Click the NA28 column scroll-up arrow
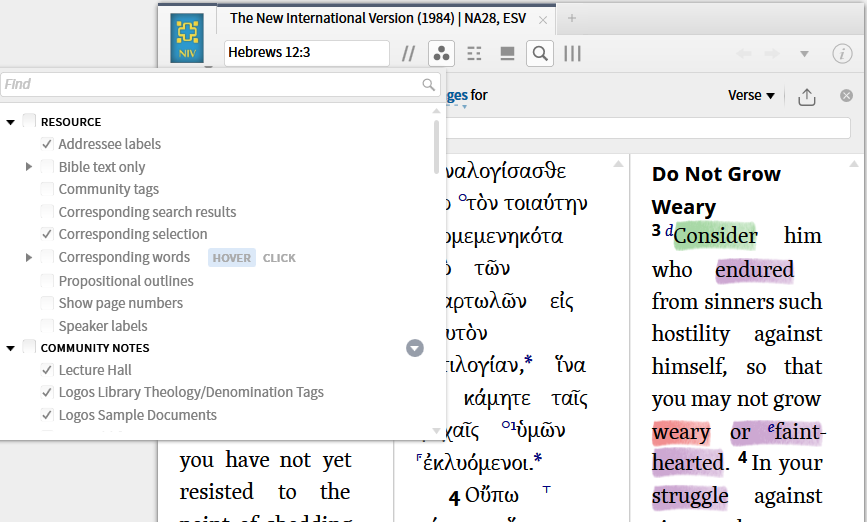Screen dimensions: 867x522 [x=618, y=164]
